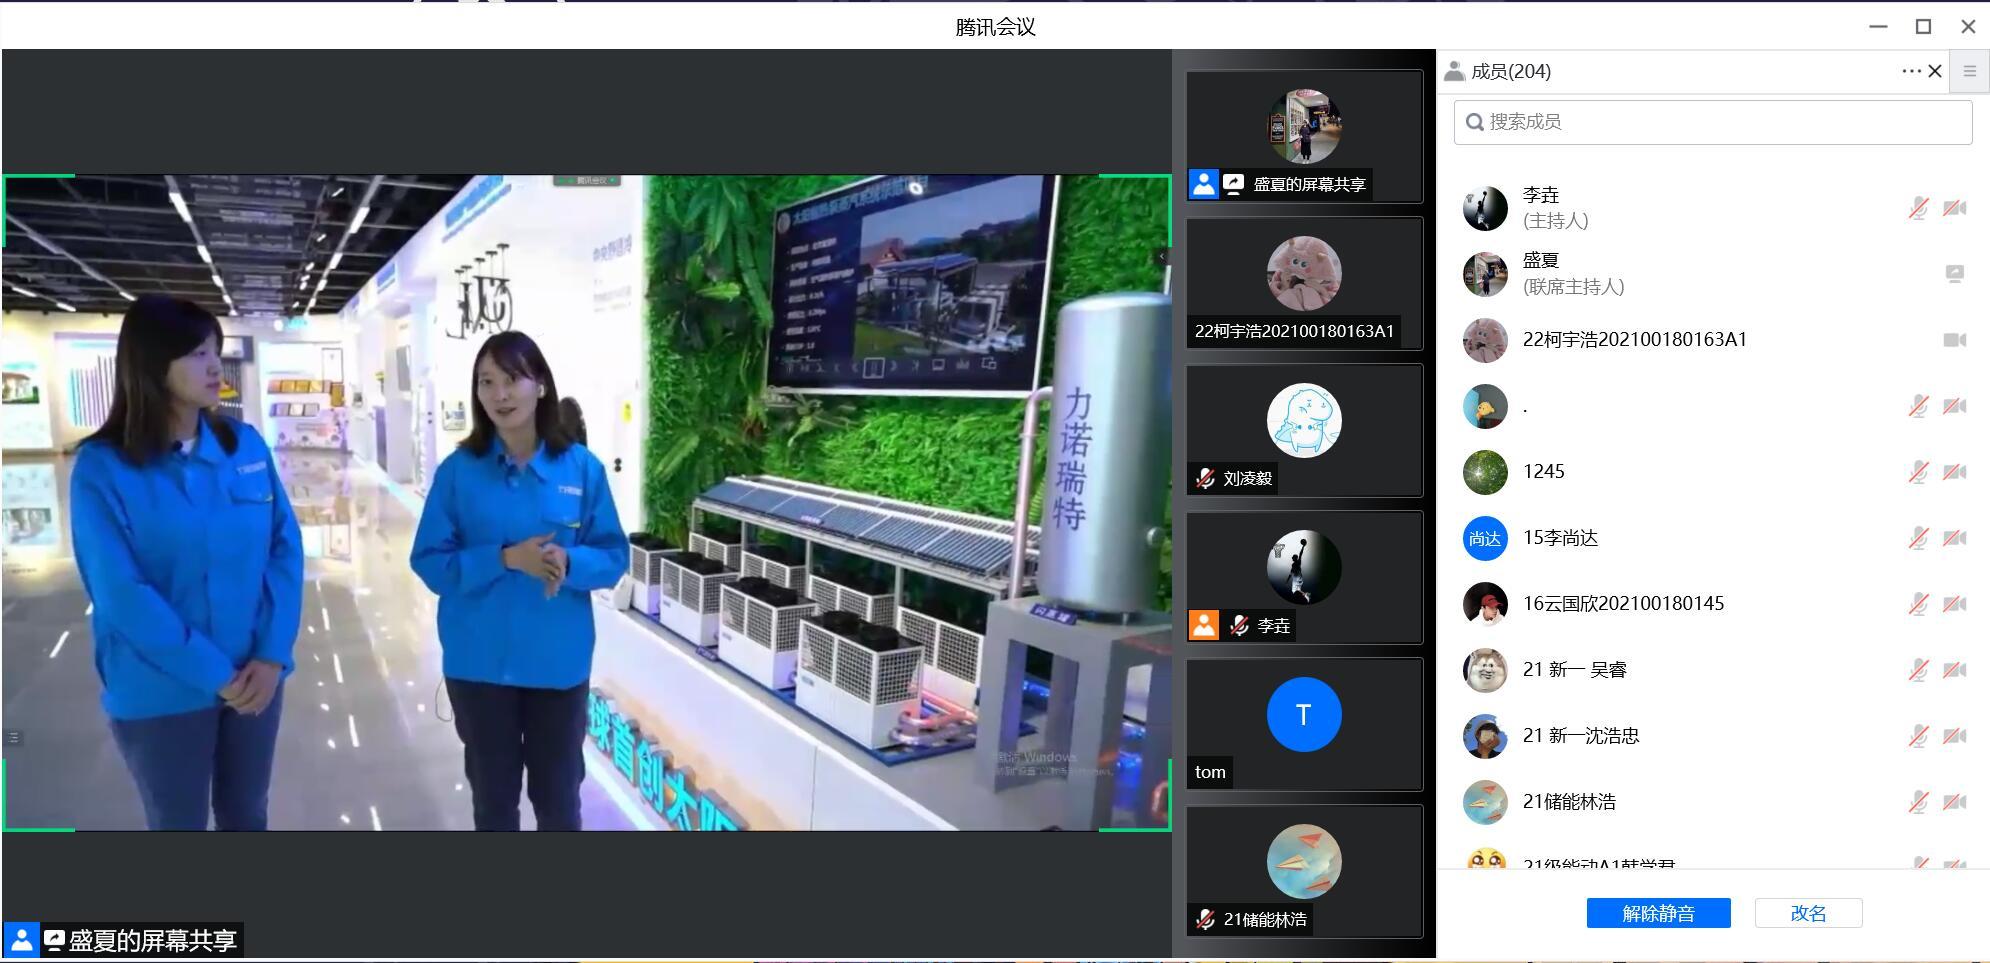Image resolution: width=1990 pixels, height=963 pixels.
Task: Close the 成员 members panel
Action: pyautogui.click(x=1935, y=71)
